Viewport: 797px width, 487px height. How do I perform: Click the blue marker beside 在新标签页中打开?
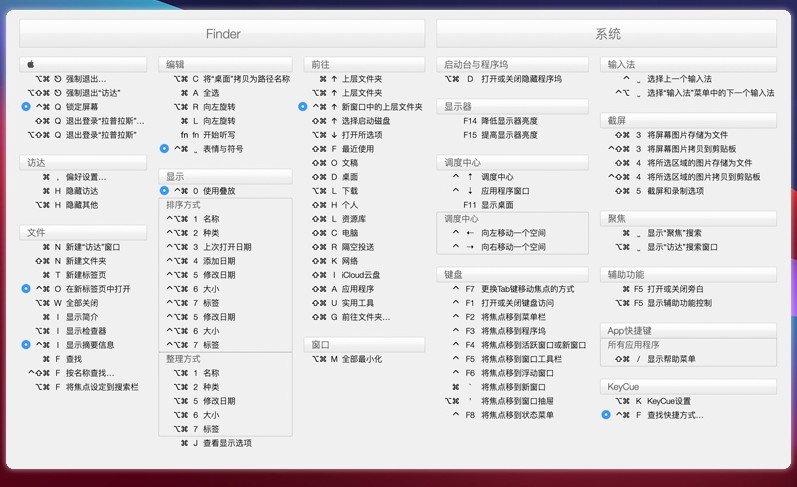tap(26, 289)
